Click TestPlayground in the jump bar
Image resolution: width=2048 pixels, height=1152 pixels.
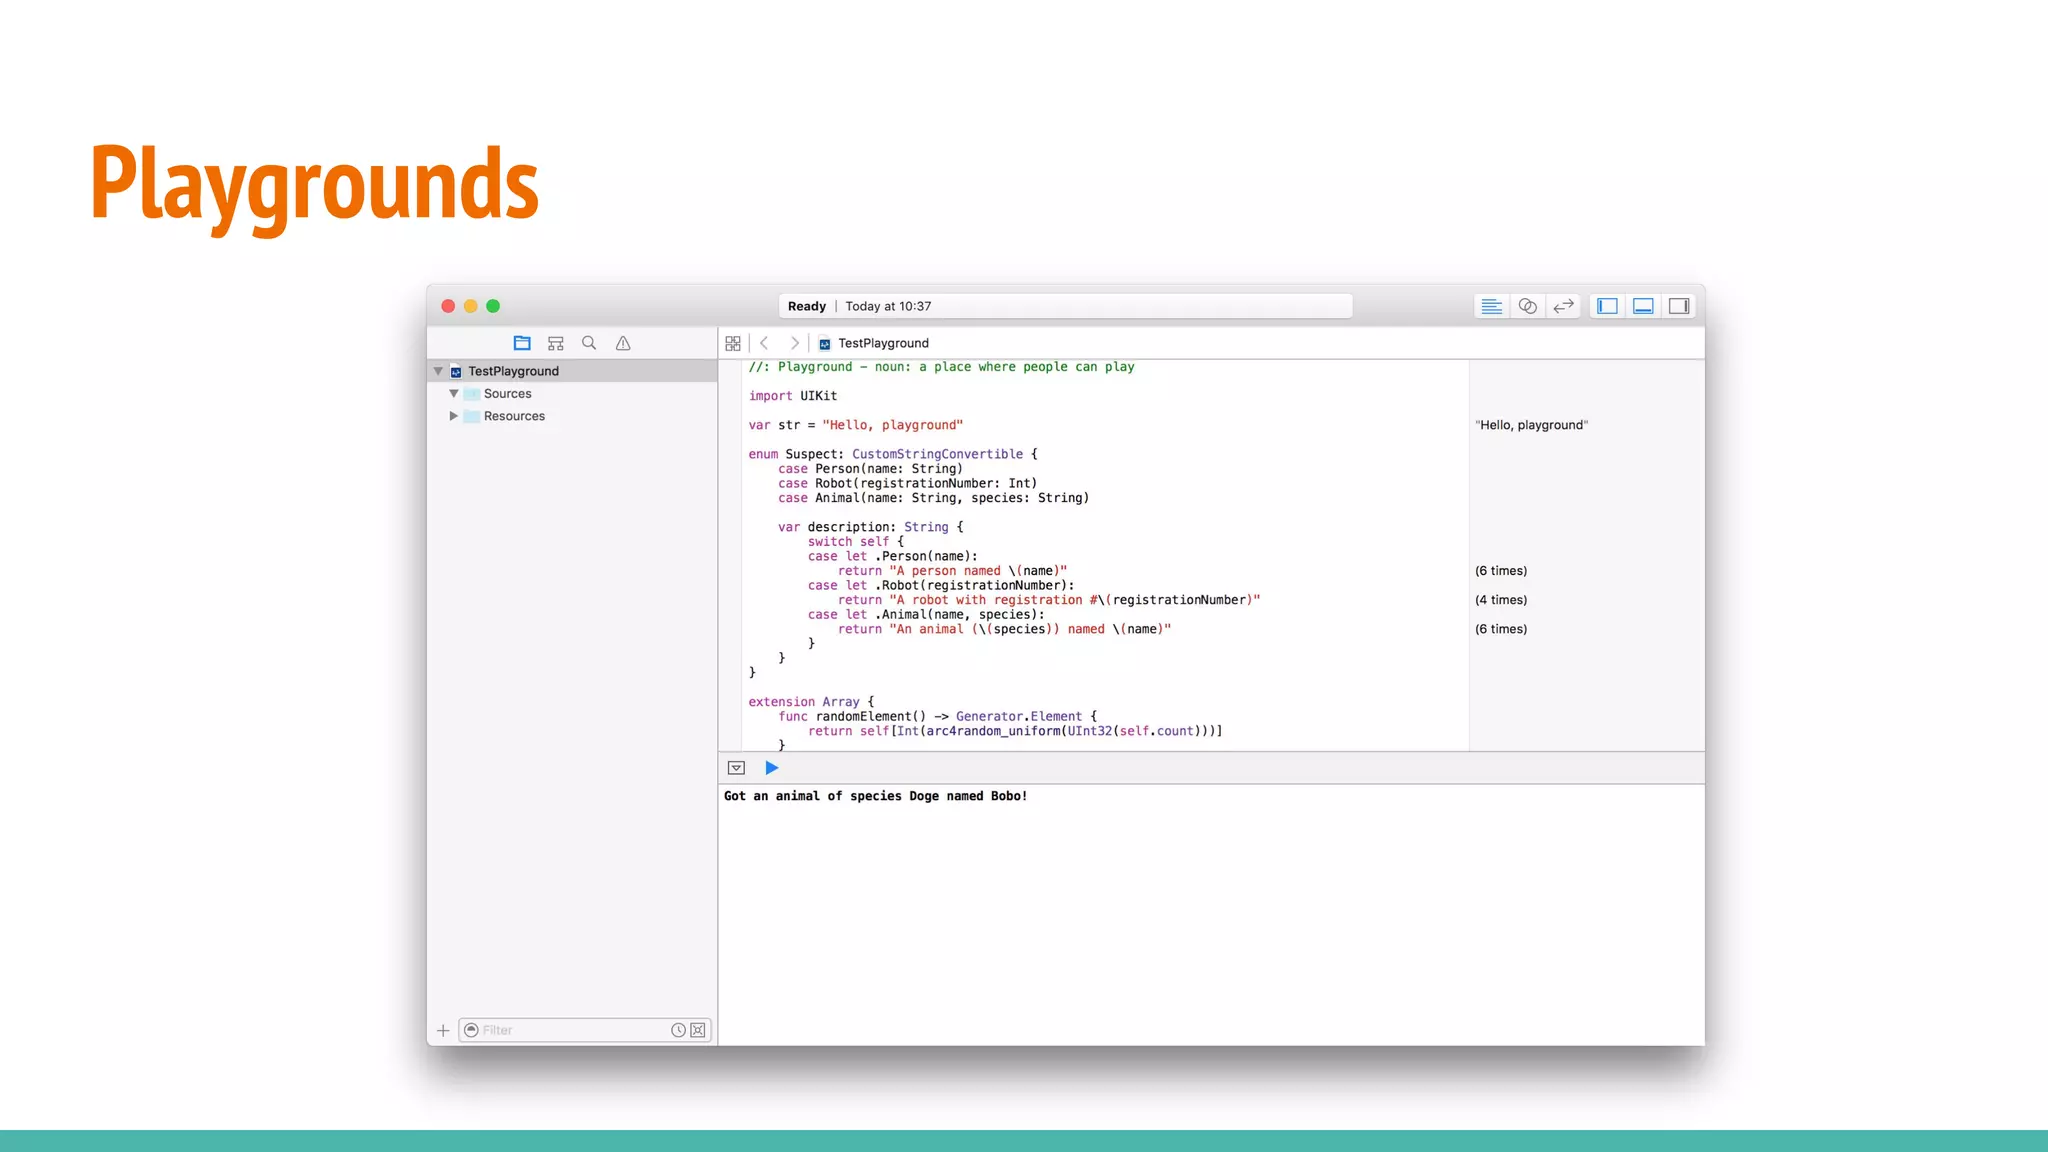point(874,343)
